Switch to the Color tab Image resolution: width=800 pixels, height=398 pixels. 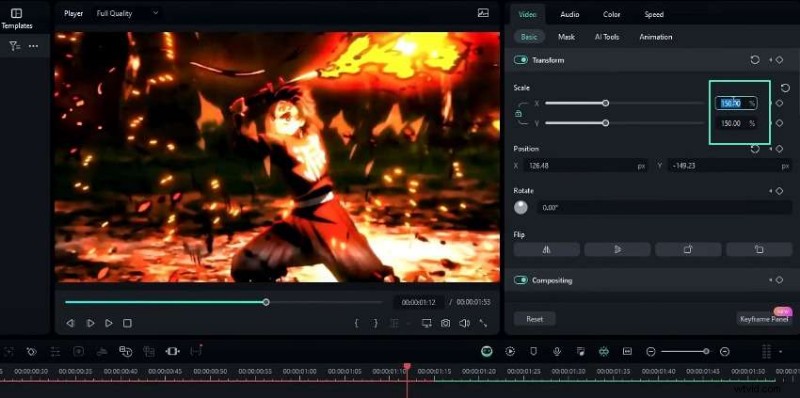tap(611, 14)
